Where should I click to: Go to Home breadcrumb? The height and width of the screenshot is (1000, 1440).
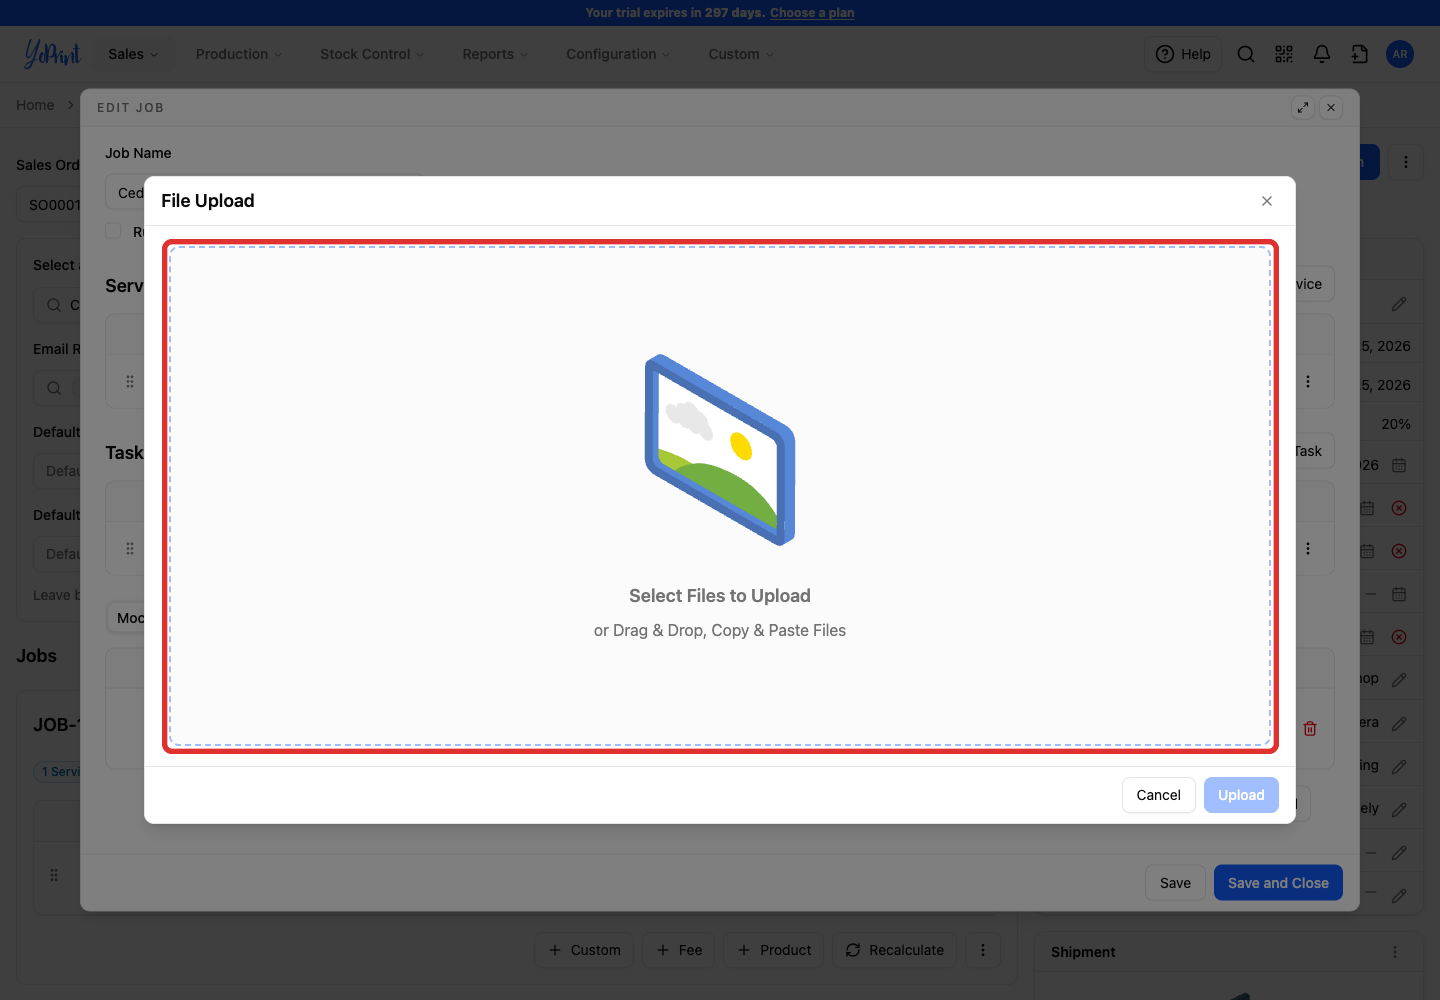click(x=35, y=105)
